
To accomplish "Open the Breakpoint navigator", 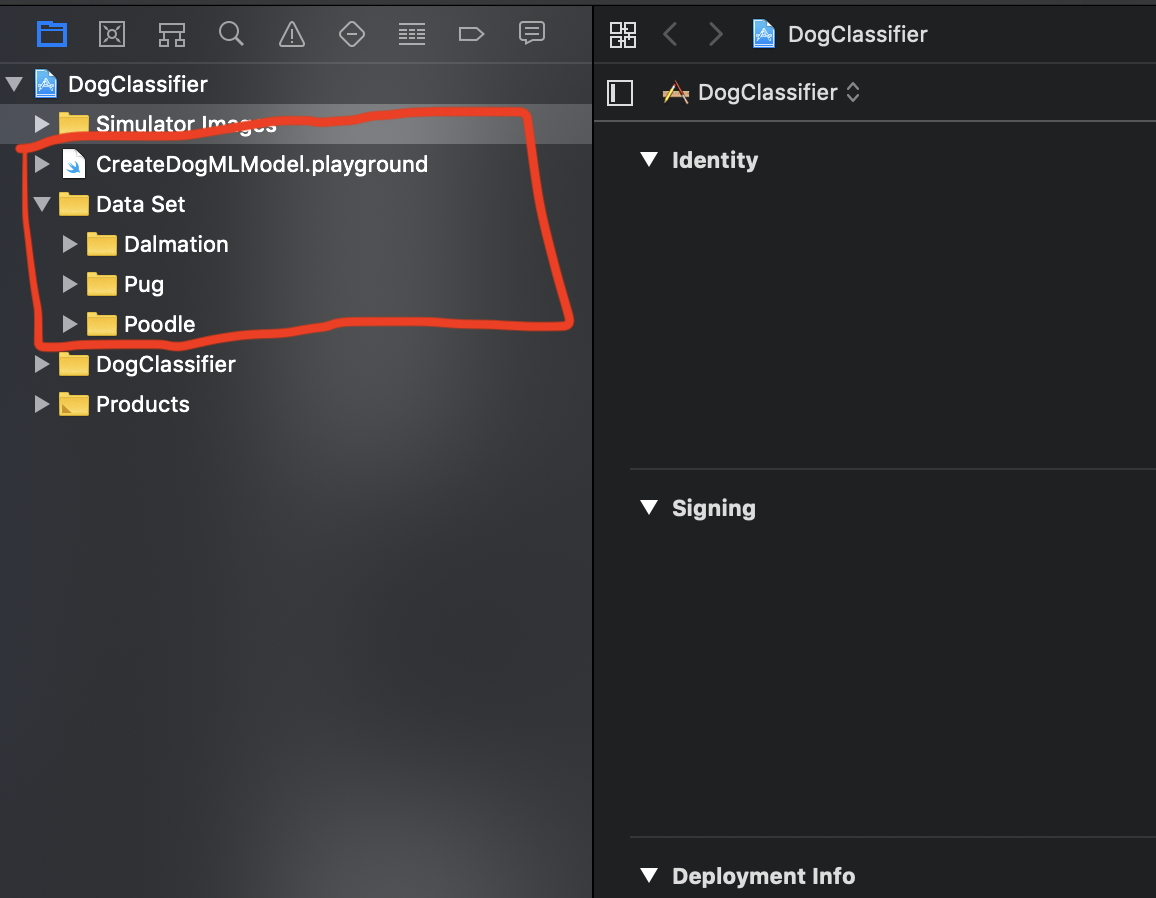I will pos(471,34).
